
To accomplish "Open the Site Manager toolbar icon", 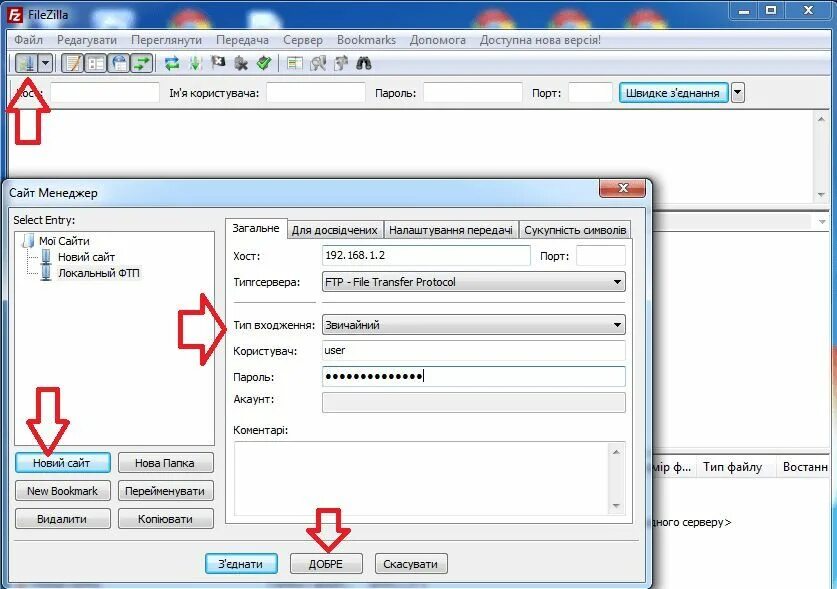I will [26, 64].
